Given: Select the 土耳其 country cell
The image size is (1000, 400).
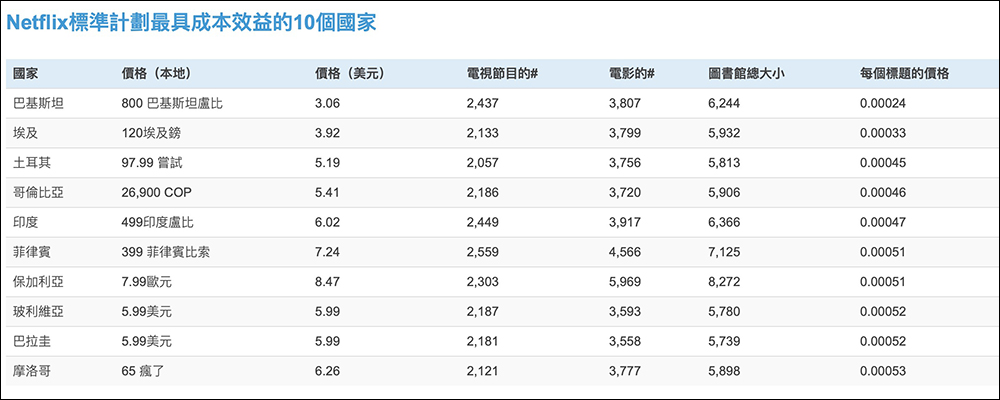Looking at the screenshot, I should (x=32, y=163).
